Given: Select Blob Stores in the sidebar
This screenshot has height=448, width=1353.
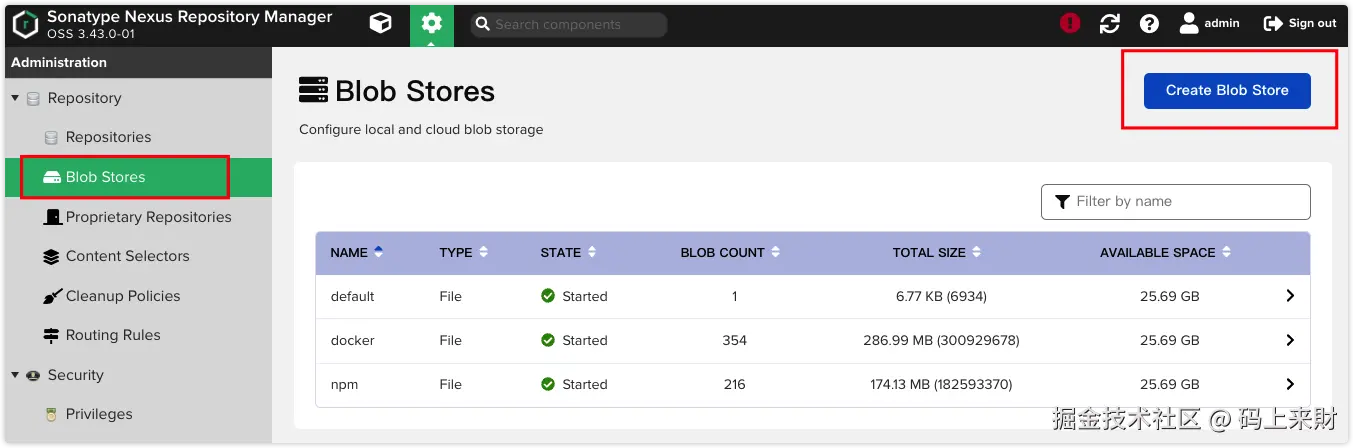Looking at the screenshot, I should click(x=136, y=177).
